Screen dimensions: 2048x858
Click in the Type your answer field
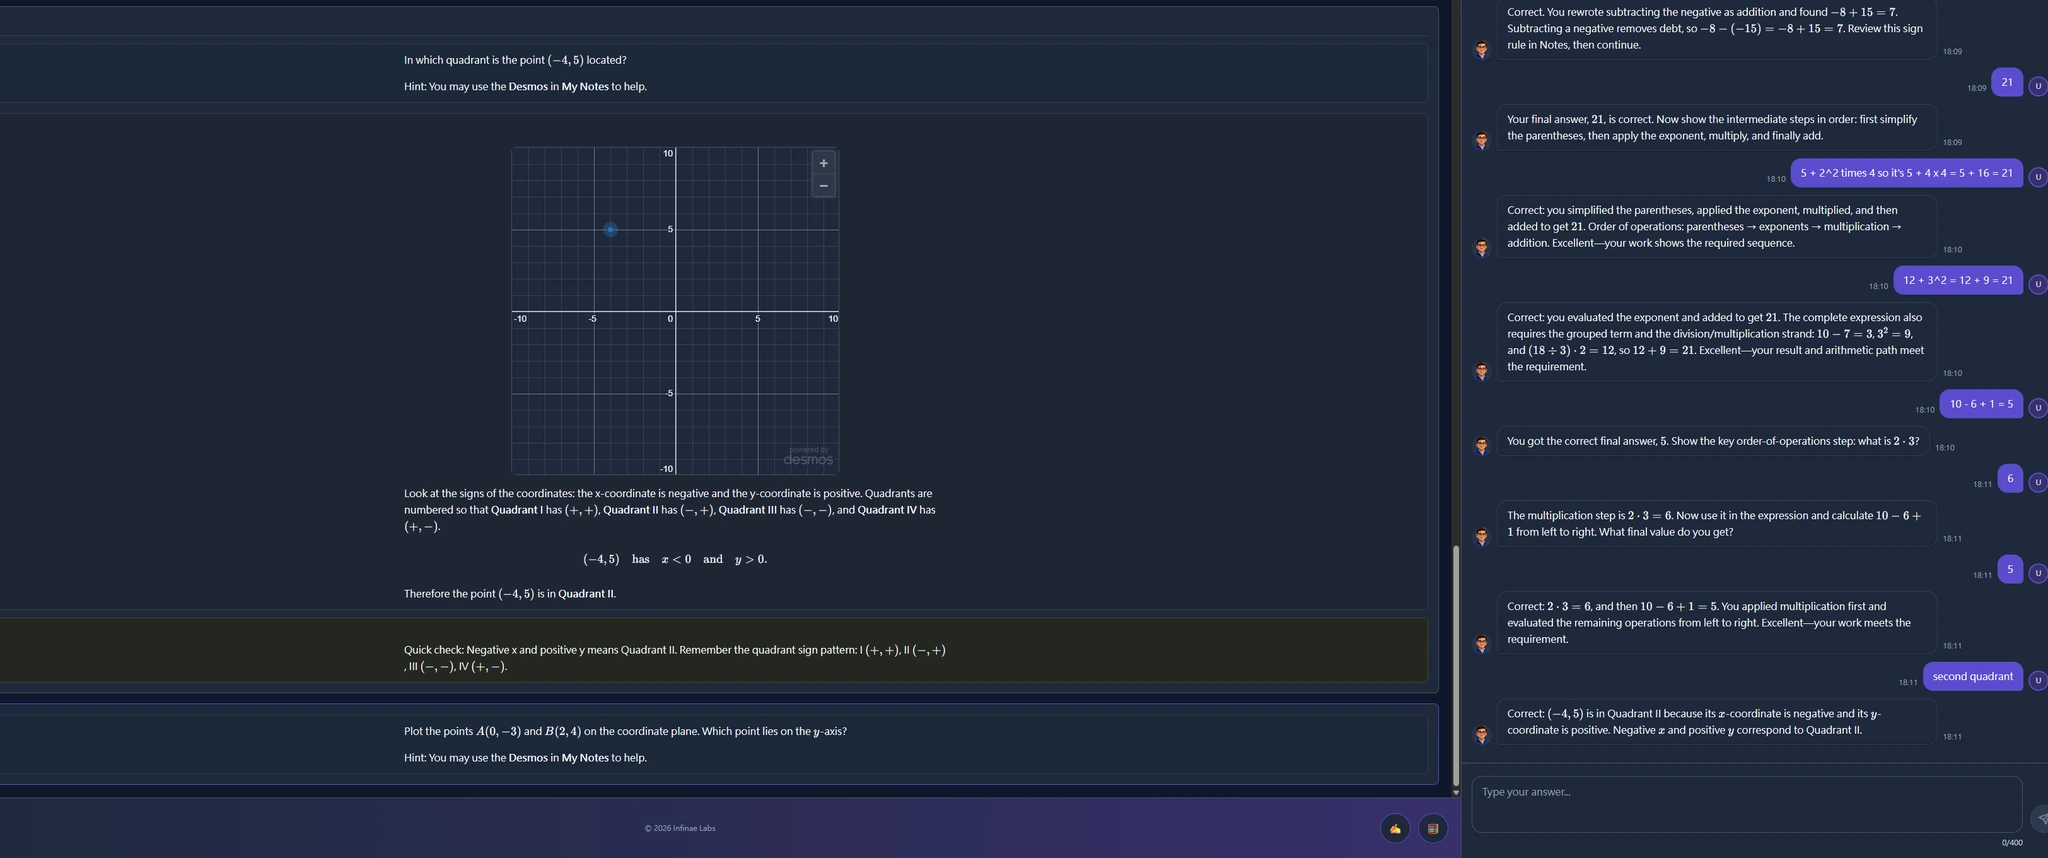coord(1747,804)
